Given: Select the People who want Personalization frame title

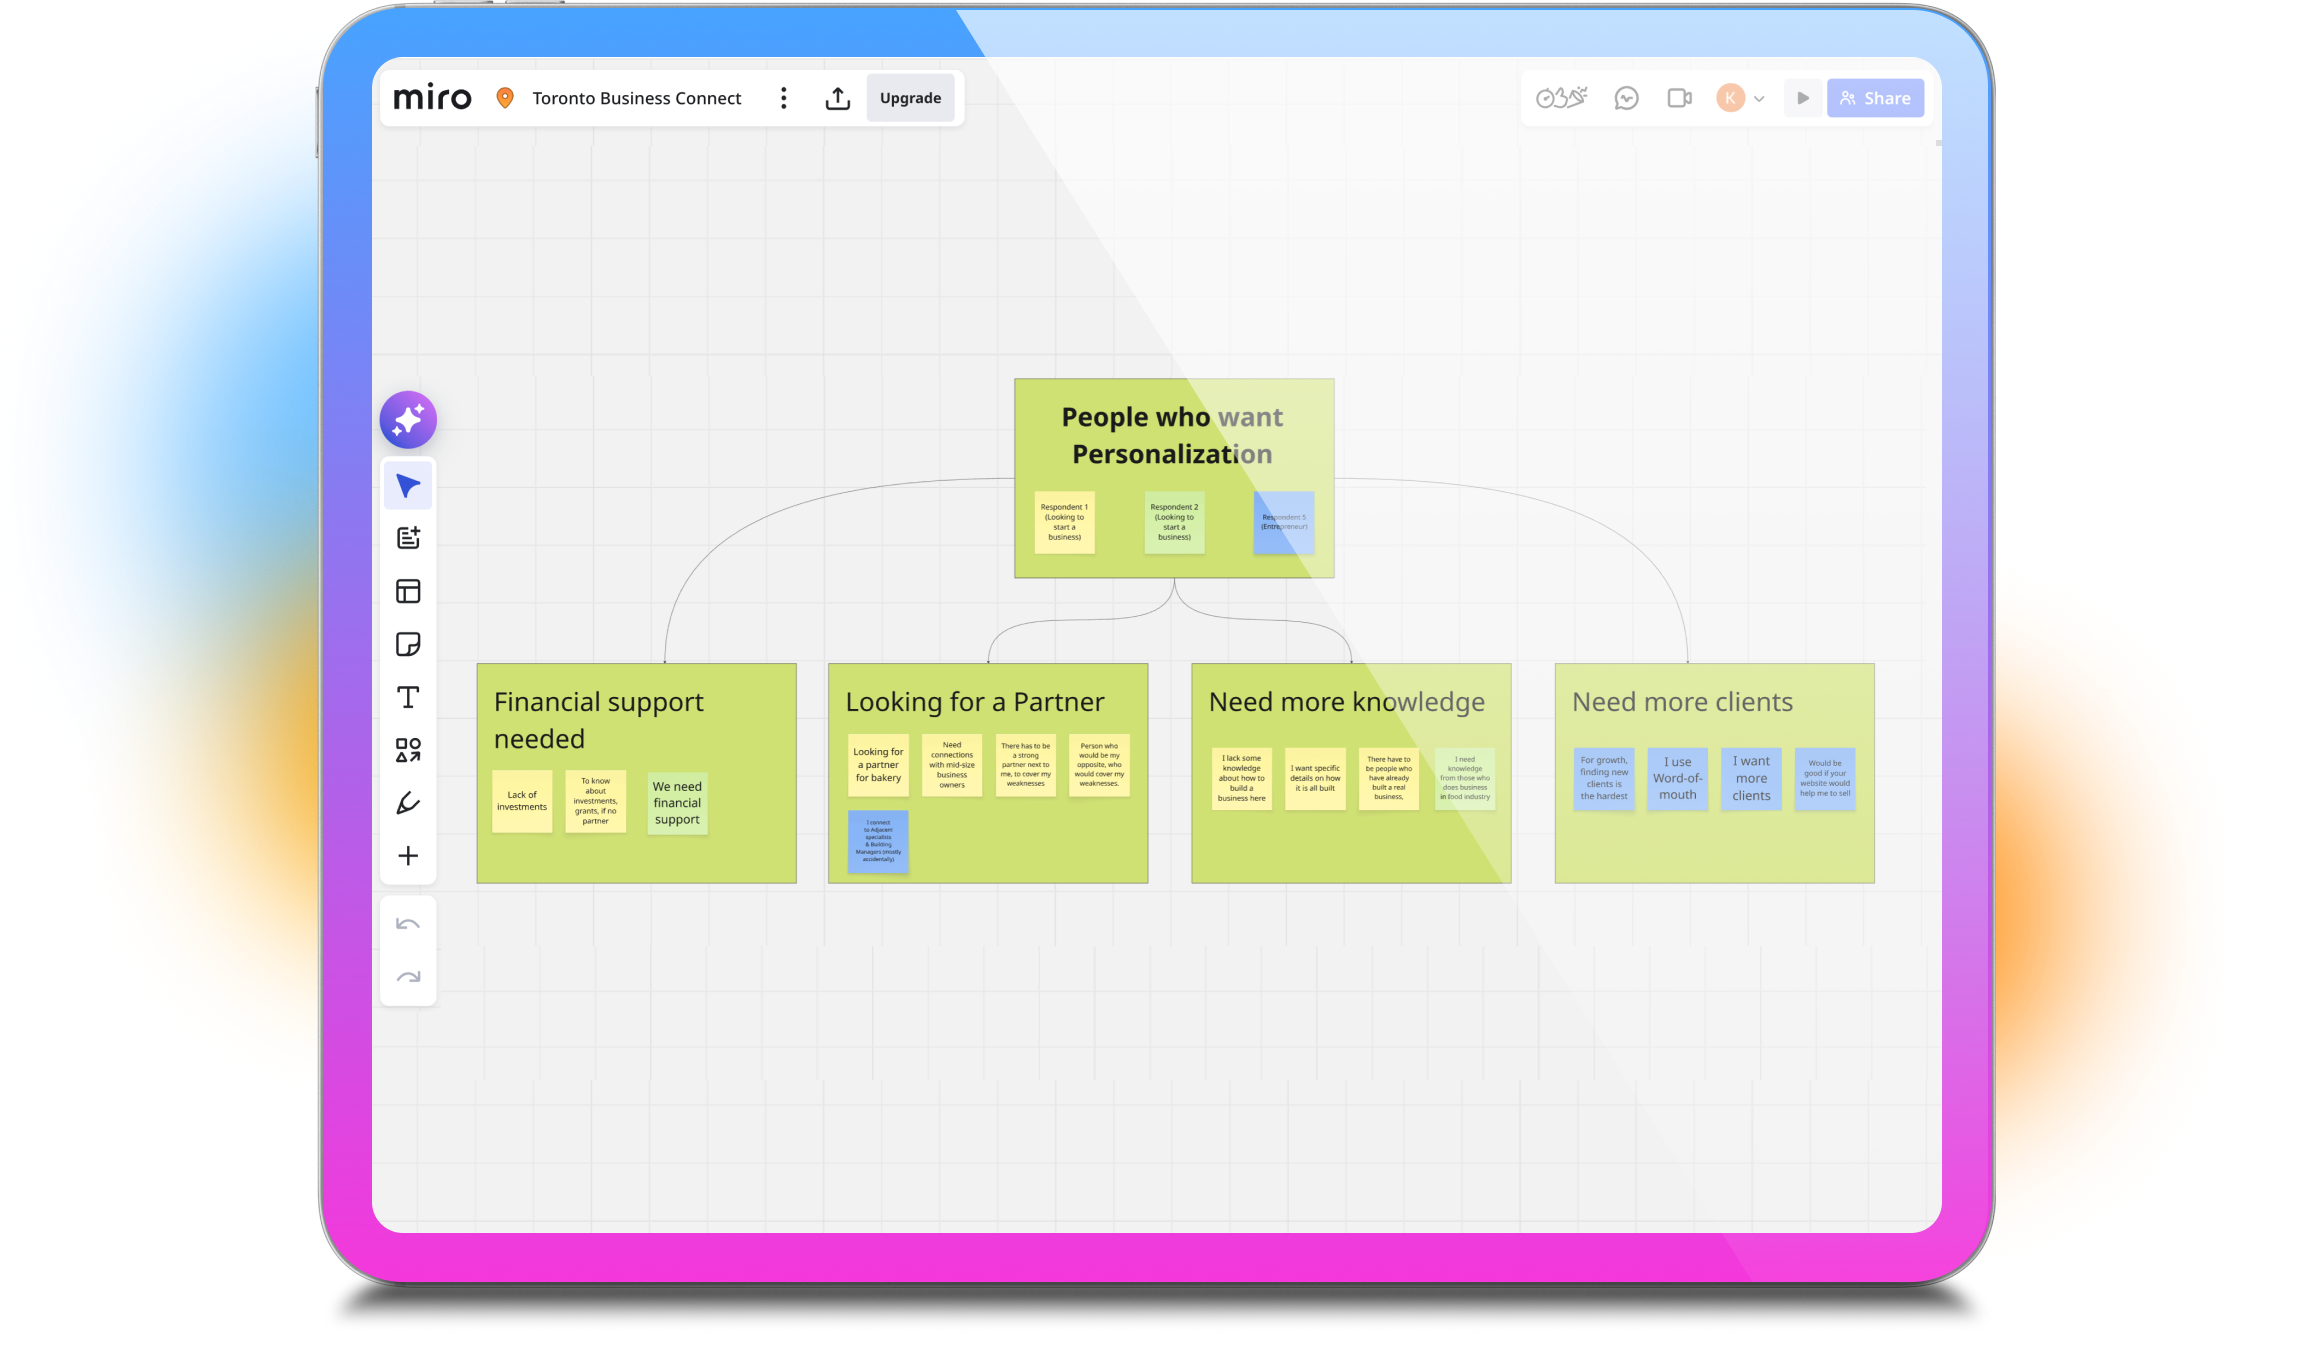Looking at the screenshot, I should pyautogui.click(x=1172, y=435).
